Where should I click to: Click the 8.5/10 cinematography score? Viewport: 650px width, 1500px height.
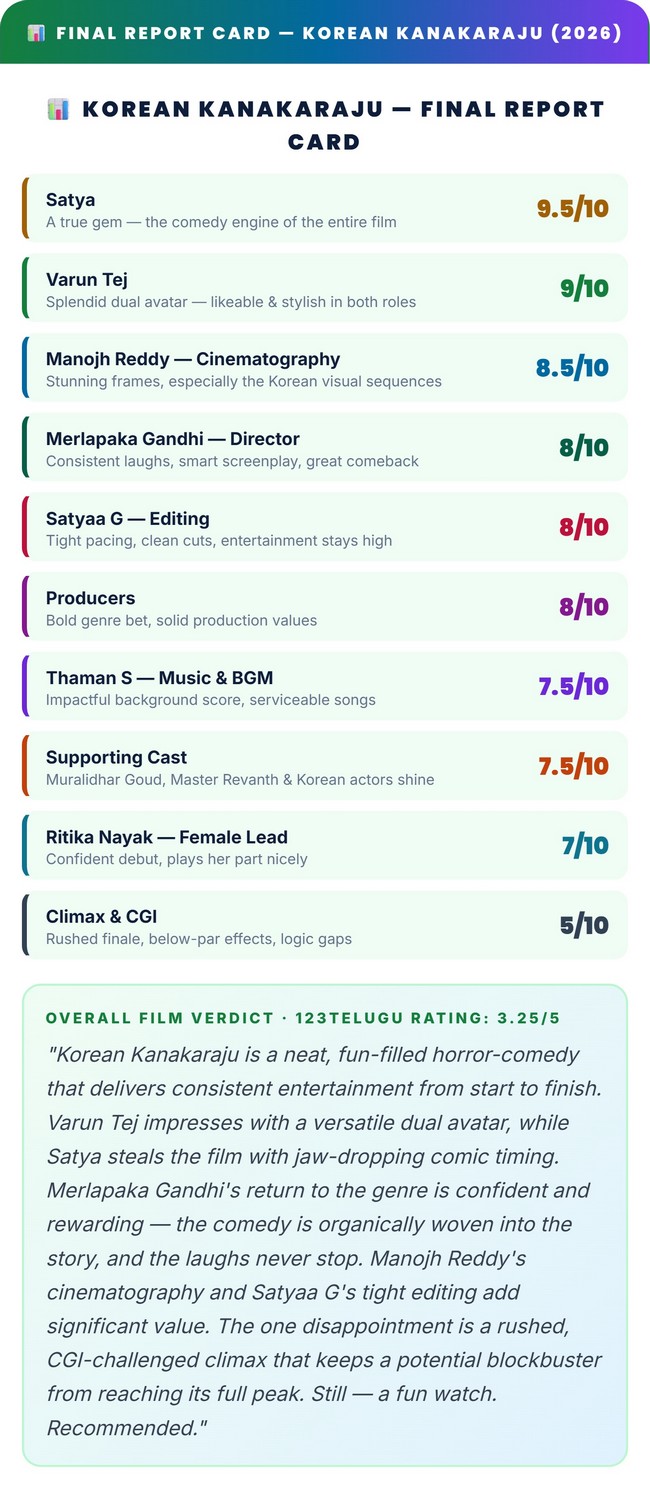[572, 368]
